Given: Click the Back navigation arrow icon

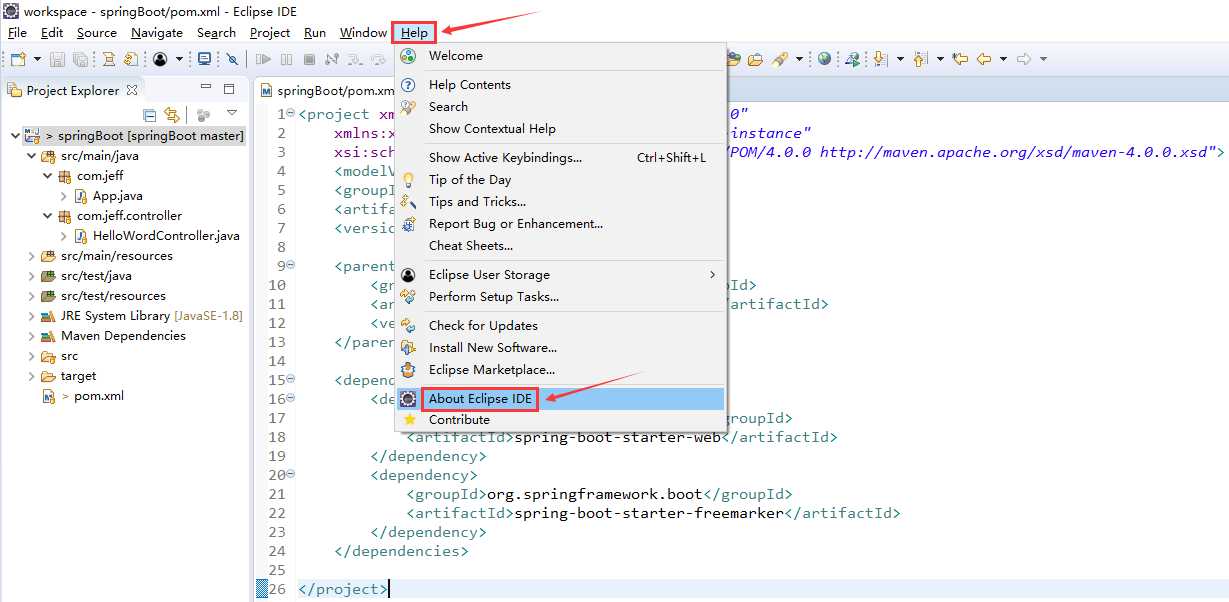Looking at the screenshot, I should coord(984,59).
